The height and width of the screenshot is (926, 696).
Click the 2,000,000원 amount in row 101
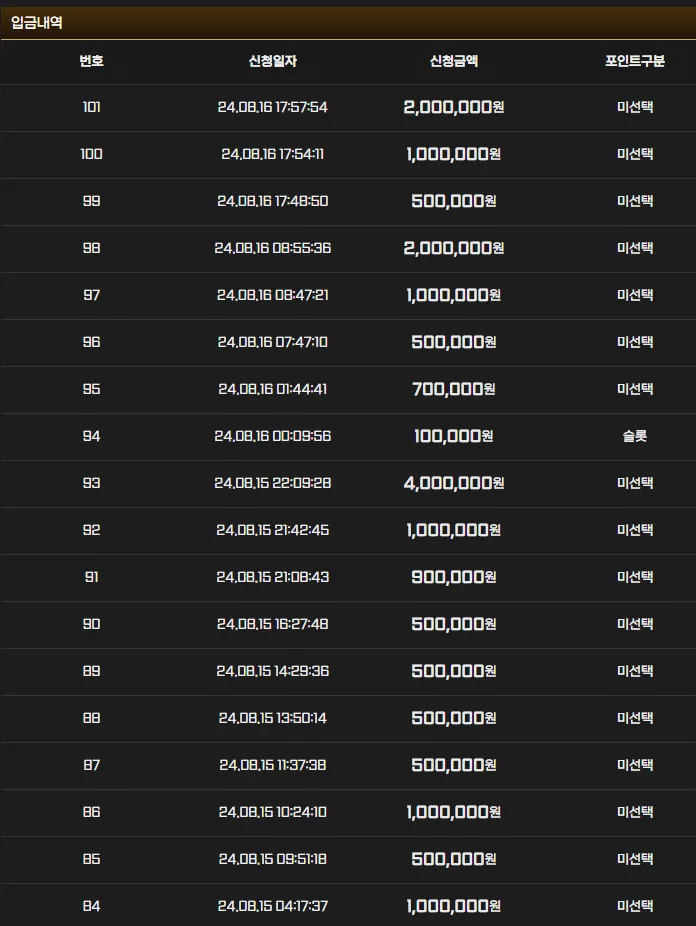click(x=453, y=107)
